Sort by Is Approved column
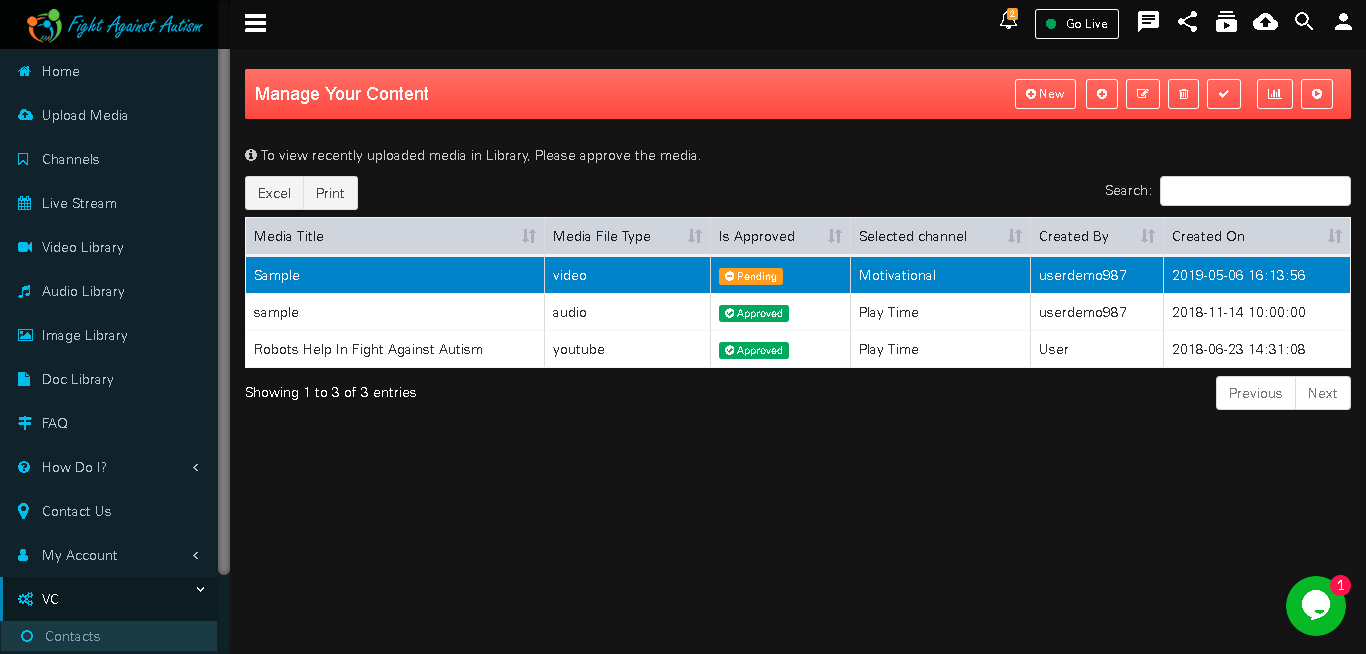Image resolution: width=1366 pixels, height=654 pixels. (x=780, y=236)
